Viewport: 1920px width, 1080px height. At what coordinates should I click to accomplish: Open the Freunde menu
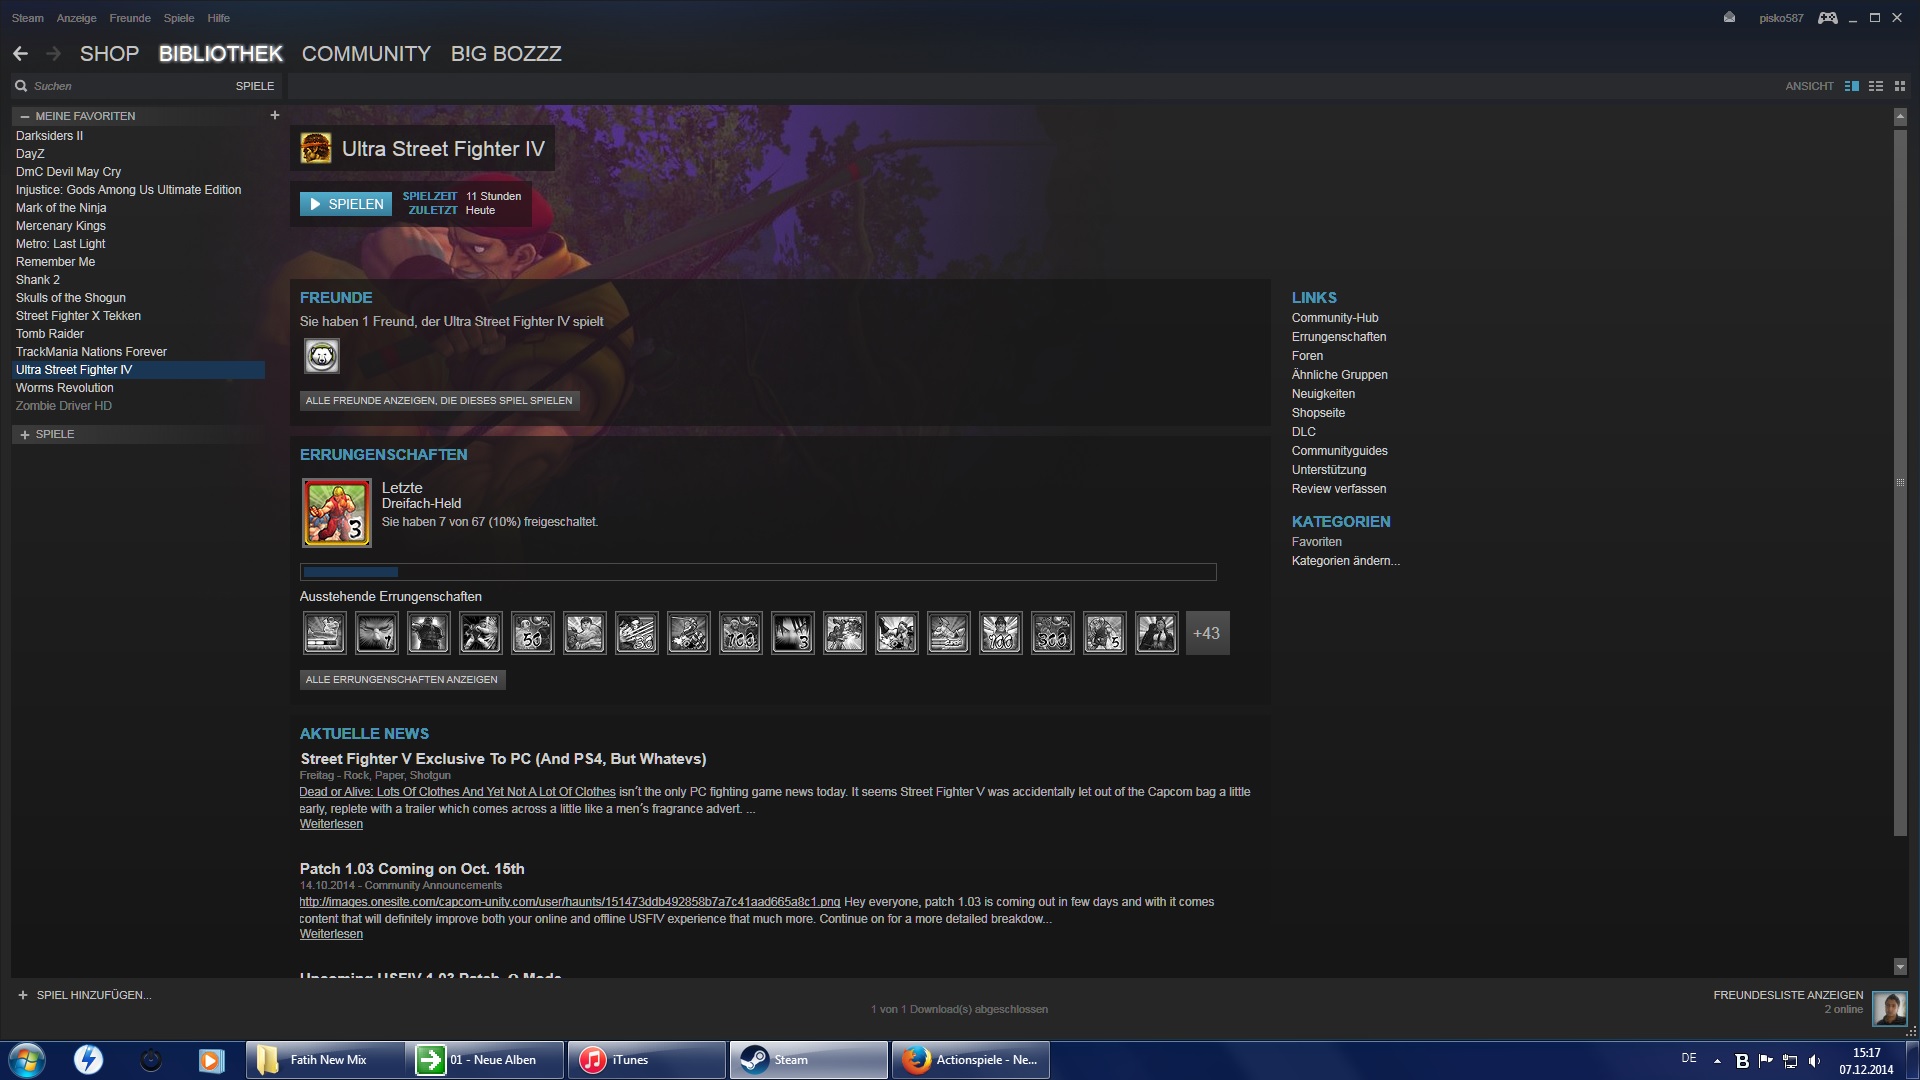[130, 18]
